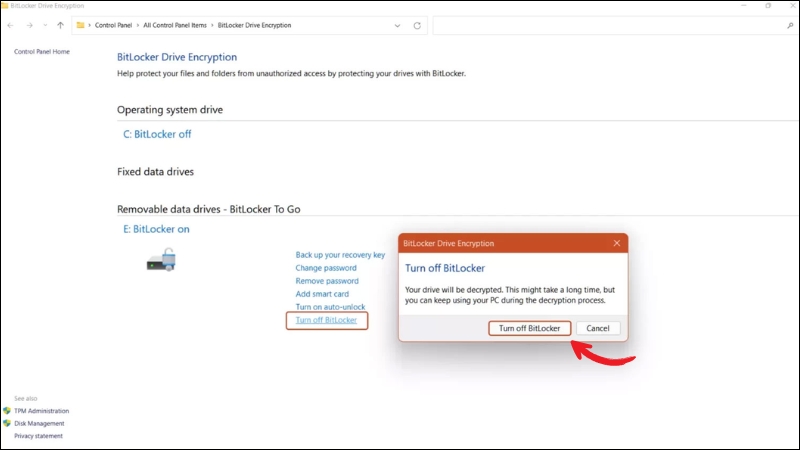Expand C: BitLocker off drive
Viewport: 800px width, 450px height.
[157, 134]
